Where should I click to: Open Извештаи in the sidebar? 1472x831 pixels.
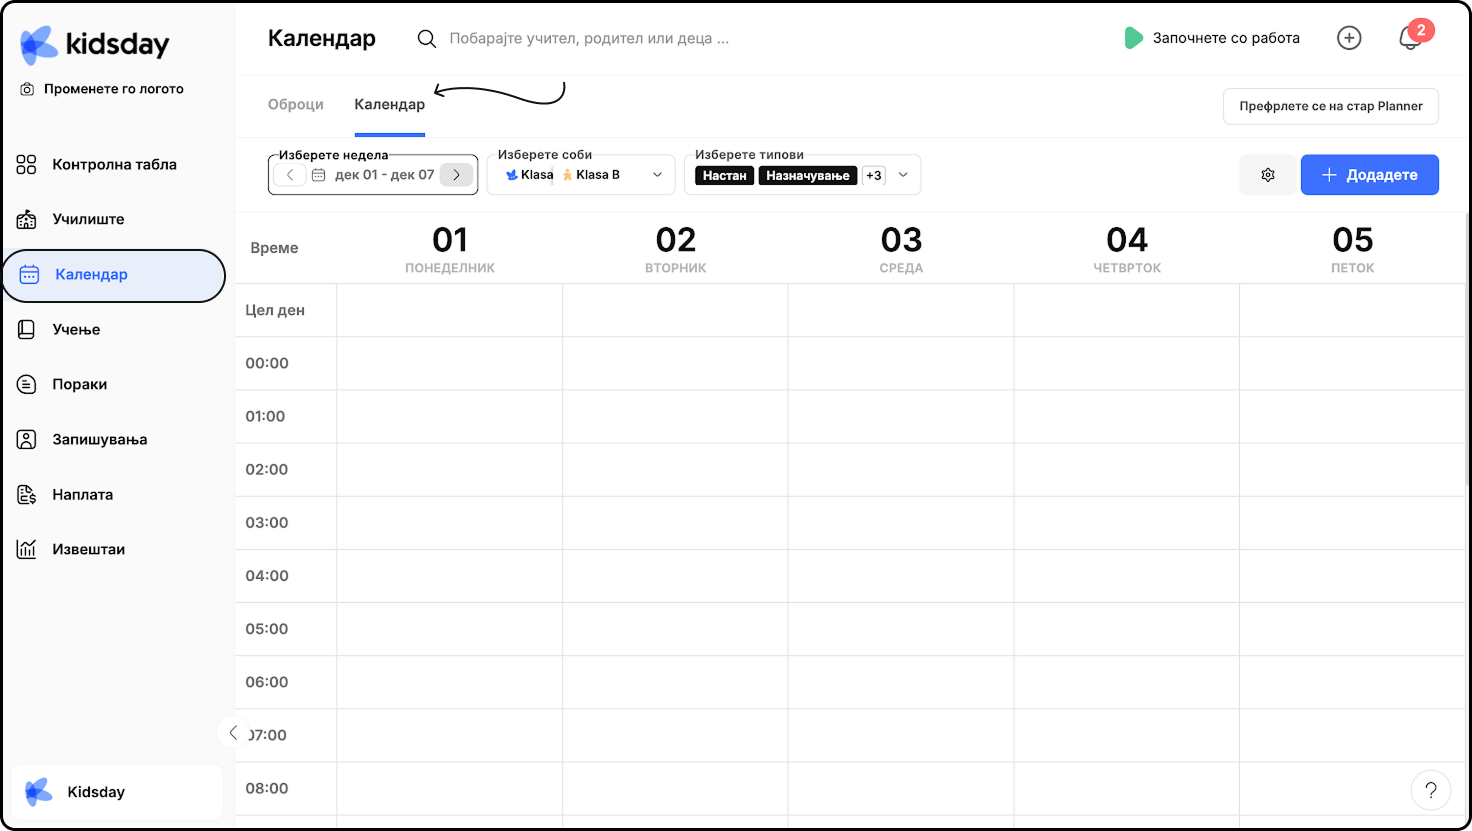[x=88, y=549]
